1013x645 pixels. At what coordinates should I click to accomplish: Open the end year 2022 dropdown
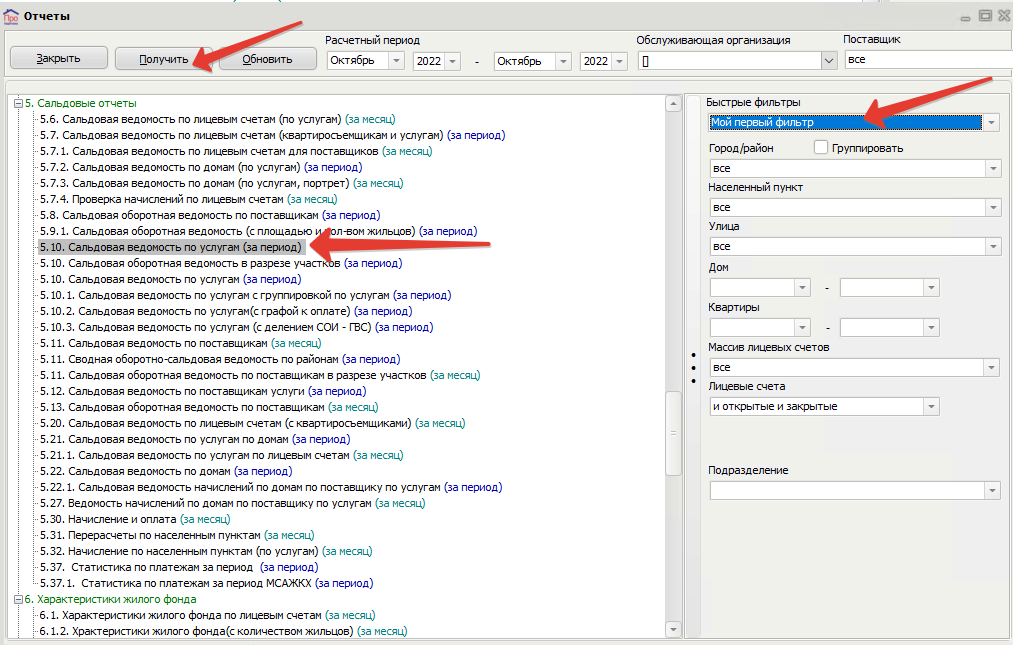[620, 61]
